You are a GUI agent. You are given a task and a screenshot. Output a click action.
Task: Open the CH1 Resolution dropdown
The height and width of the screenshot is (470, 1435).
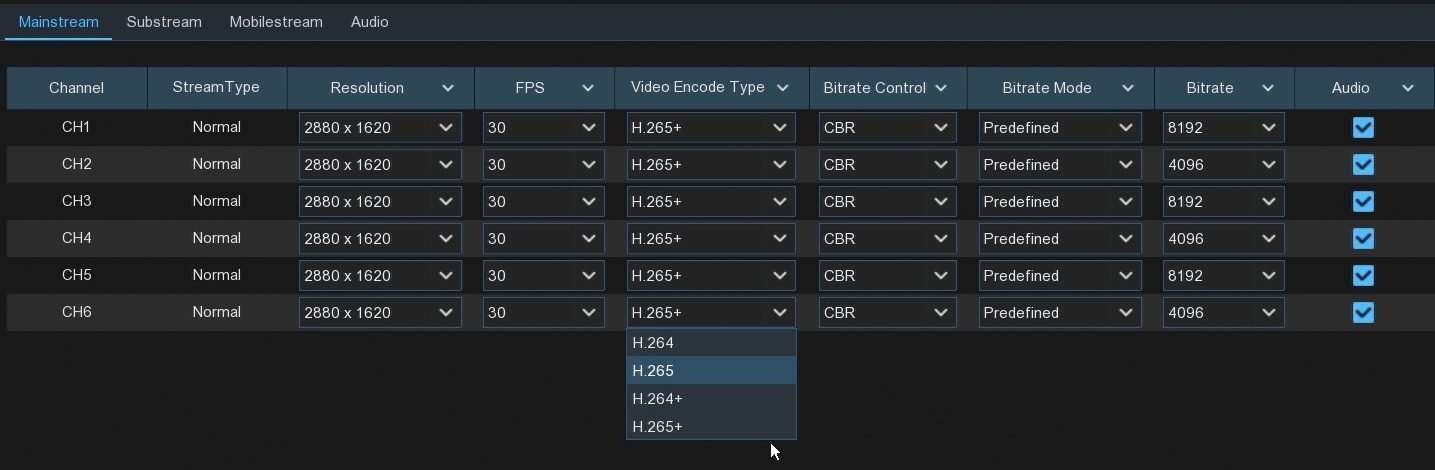coord(380,128)
